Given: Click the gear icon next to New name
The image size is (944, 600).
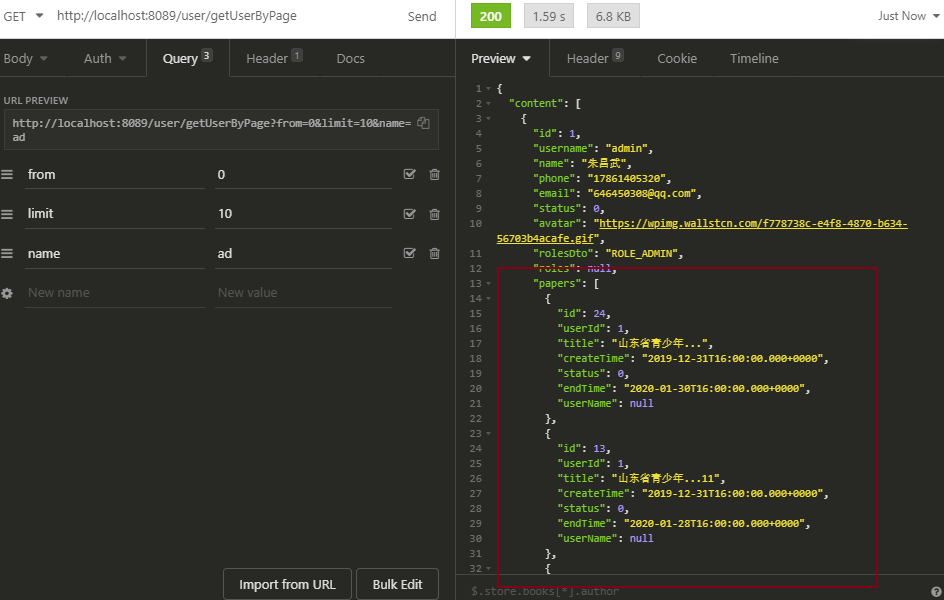Looking at the screenshot, I should point(8,293).
